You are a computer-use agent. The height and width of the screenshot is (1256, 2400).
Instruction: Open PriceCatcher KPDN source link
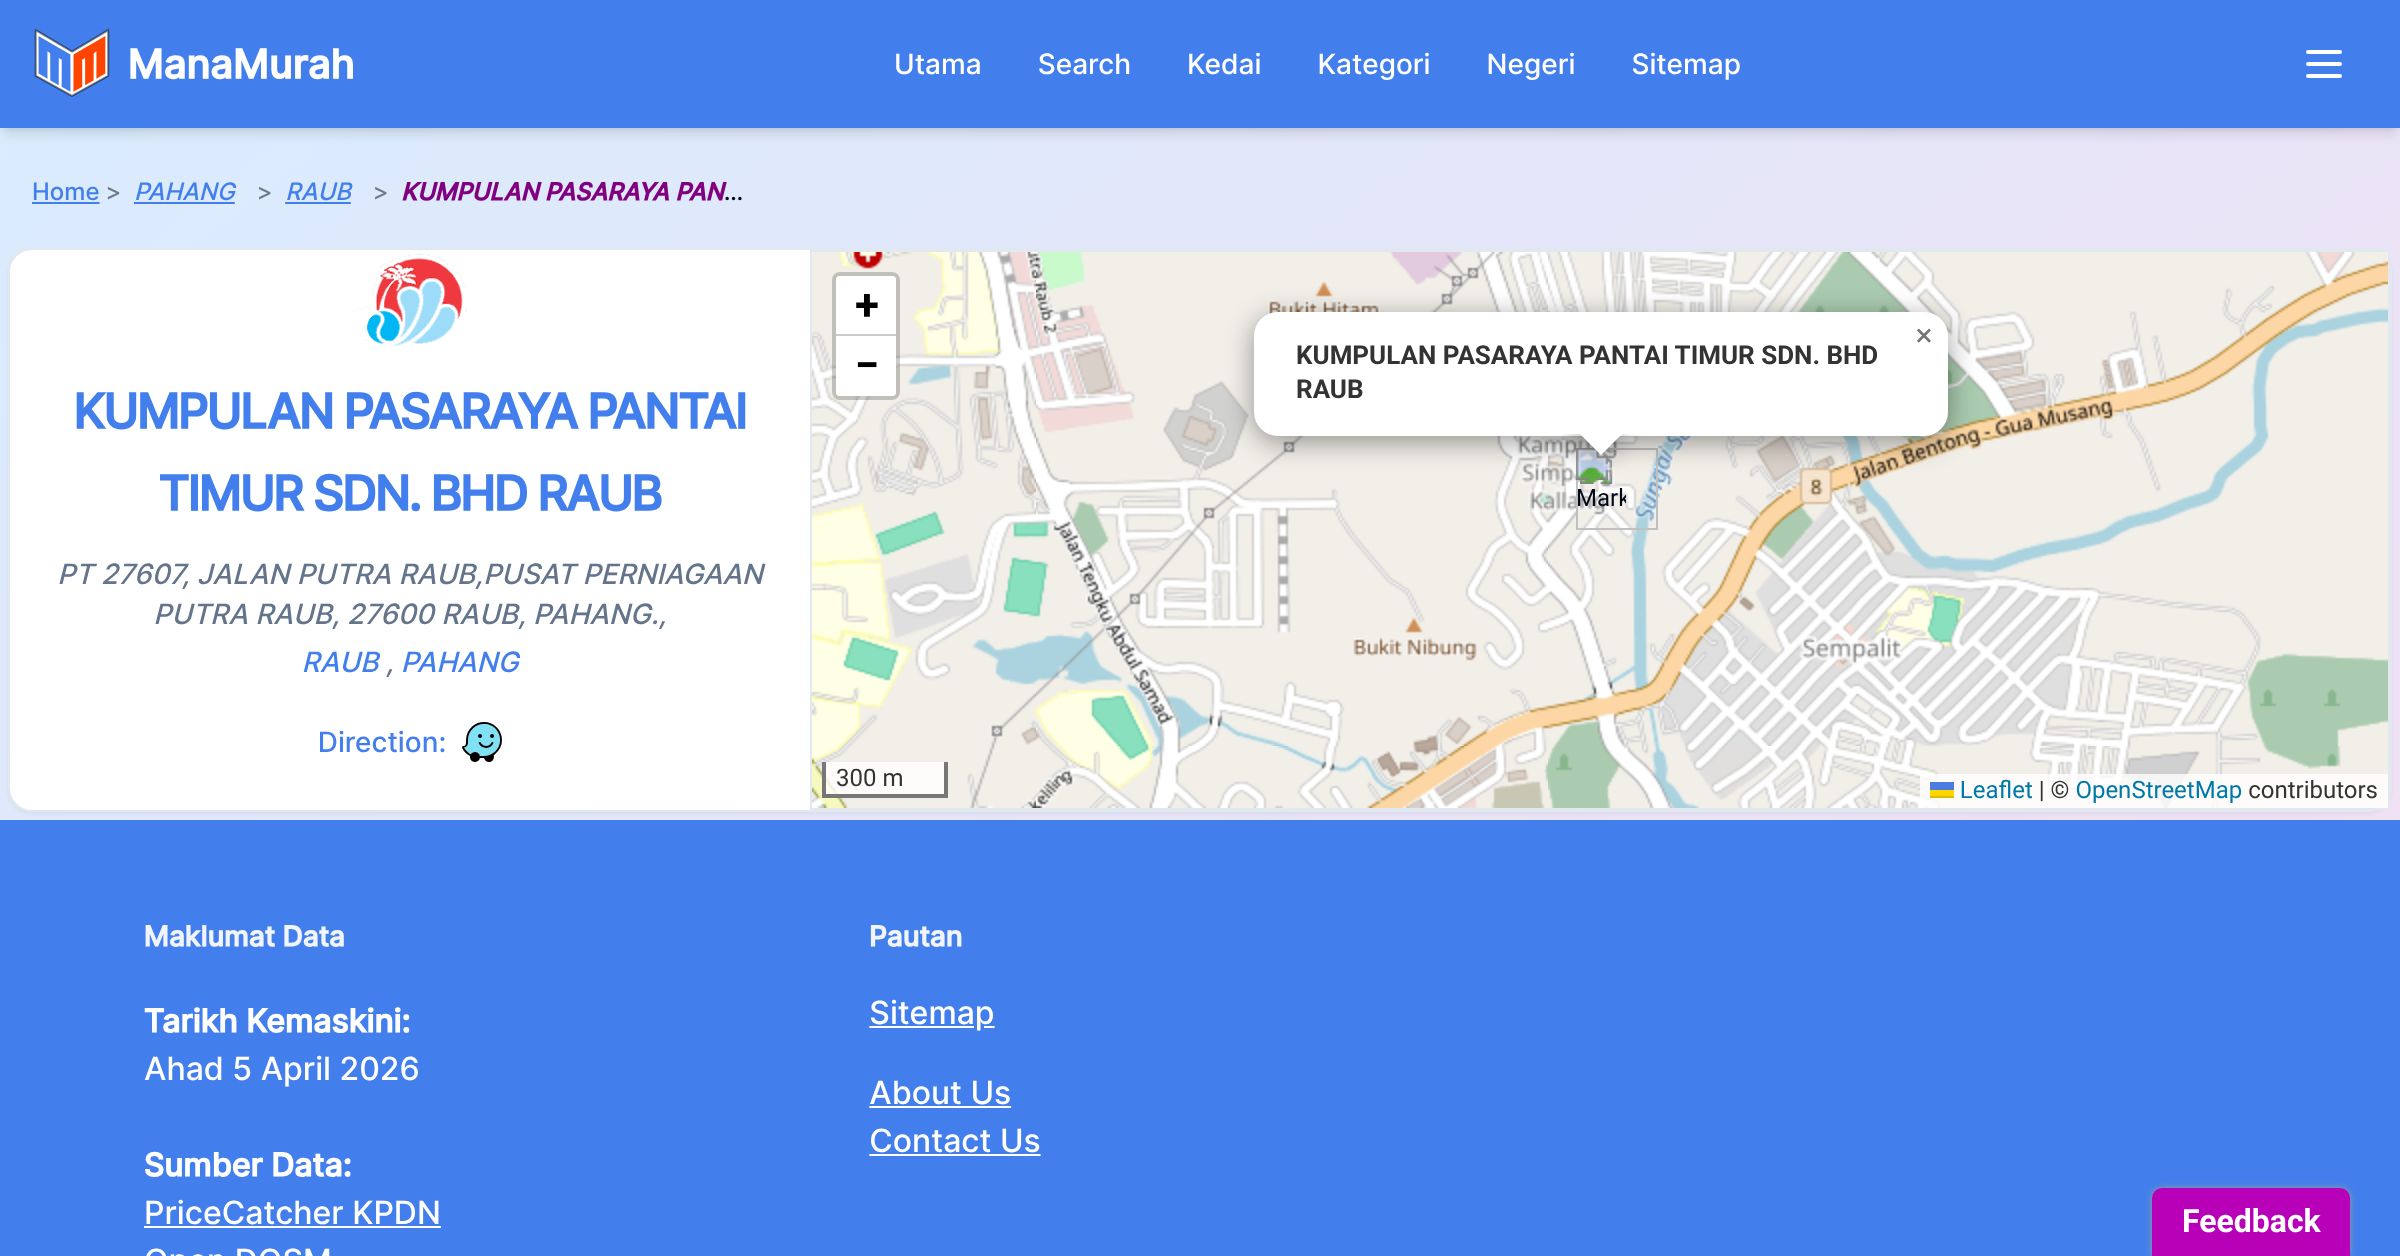[x=292, y=1212]
